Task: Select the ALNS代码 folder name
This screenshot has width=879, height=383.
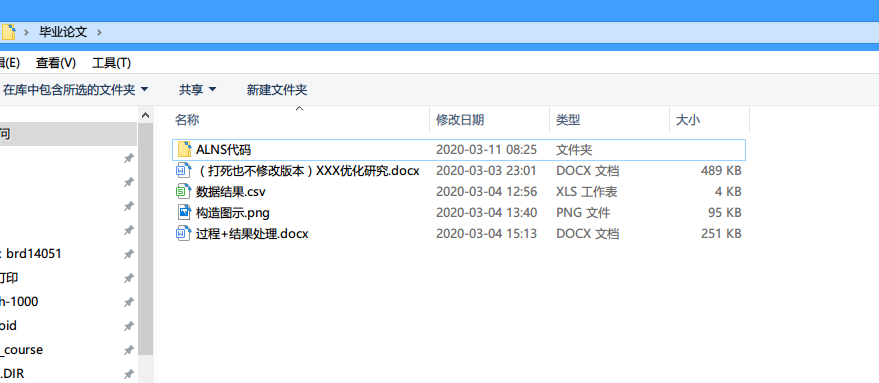Action: pos(224,150)
